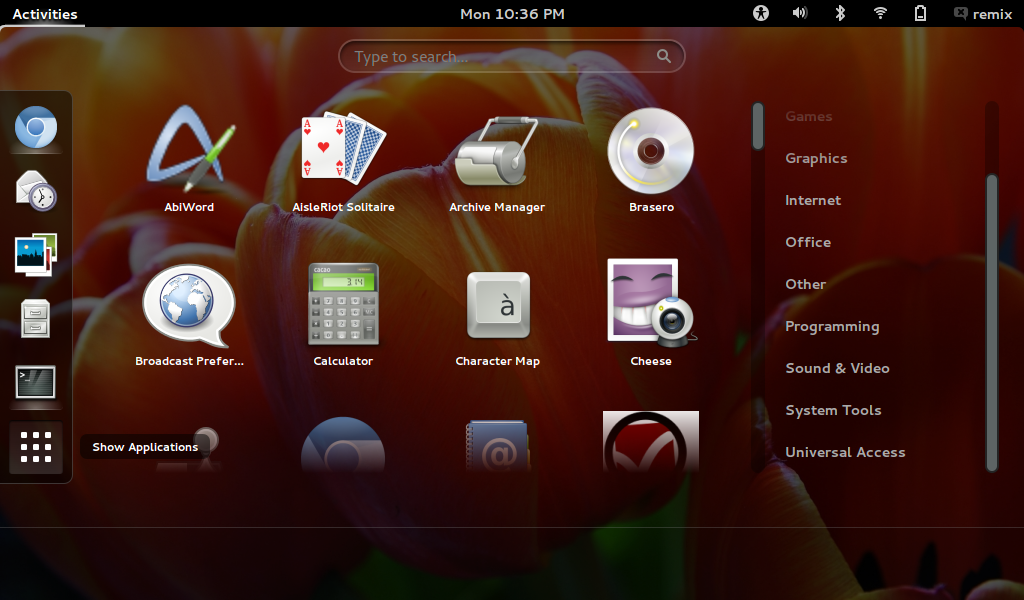Click the Show Applications grid button
The height and width of the screenshot is (600, 1024).
[x=36, y=448]
